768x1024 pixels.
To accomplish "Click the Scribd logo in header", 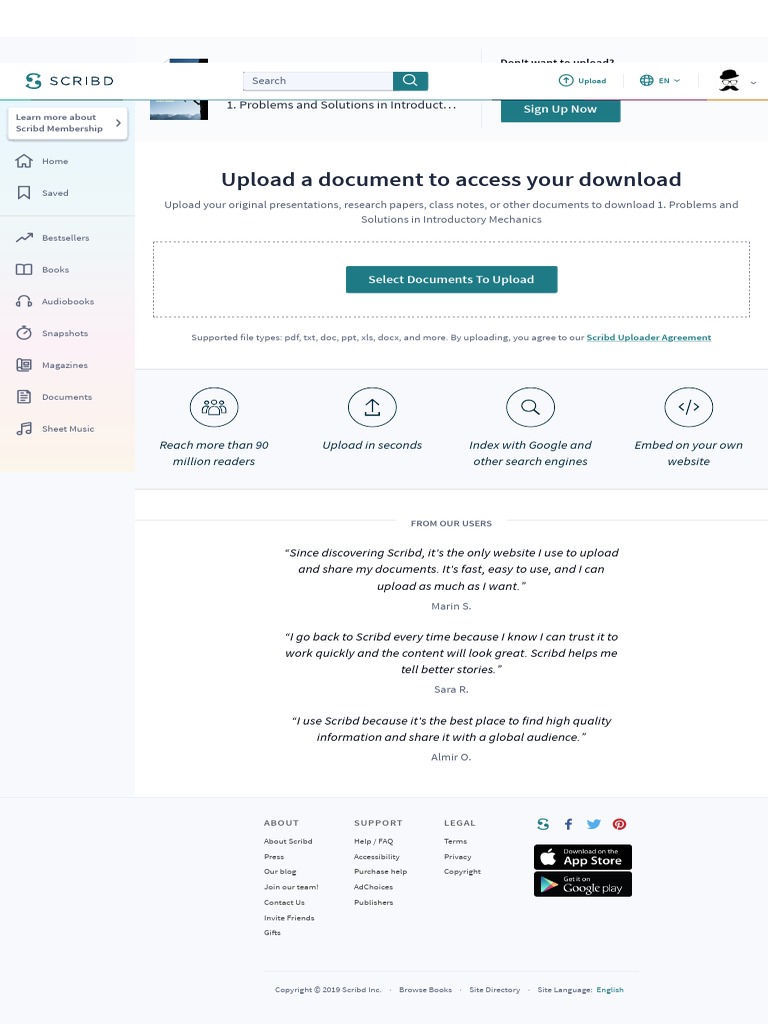I will pos(69,81).
